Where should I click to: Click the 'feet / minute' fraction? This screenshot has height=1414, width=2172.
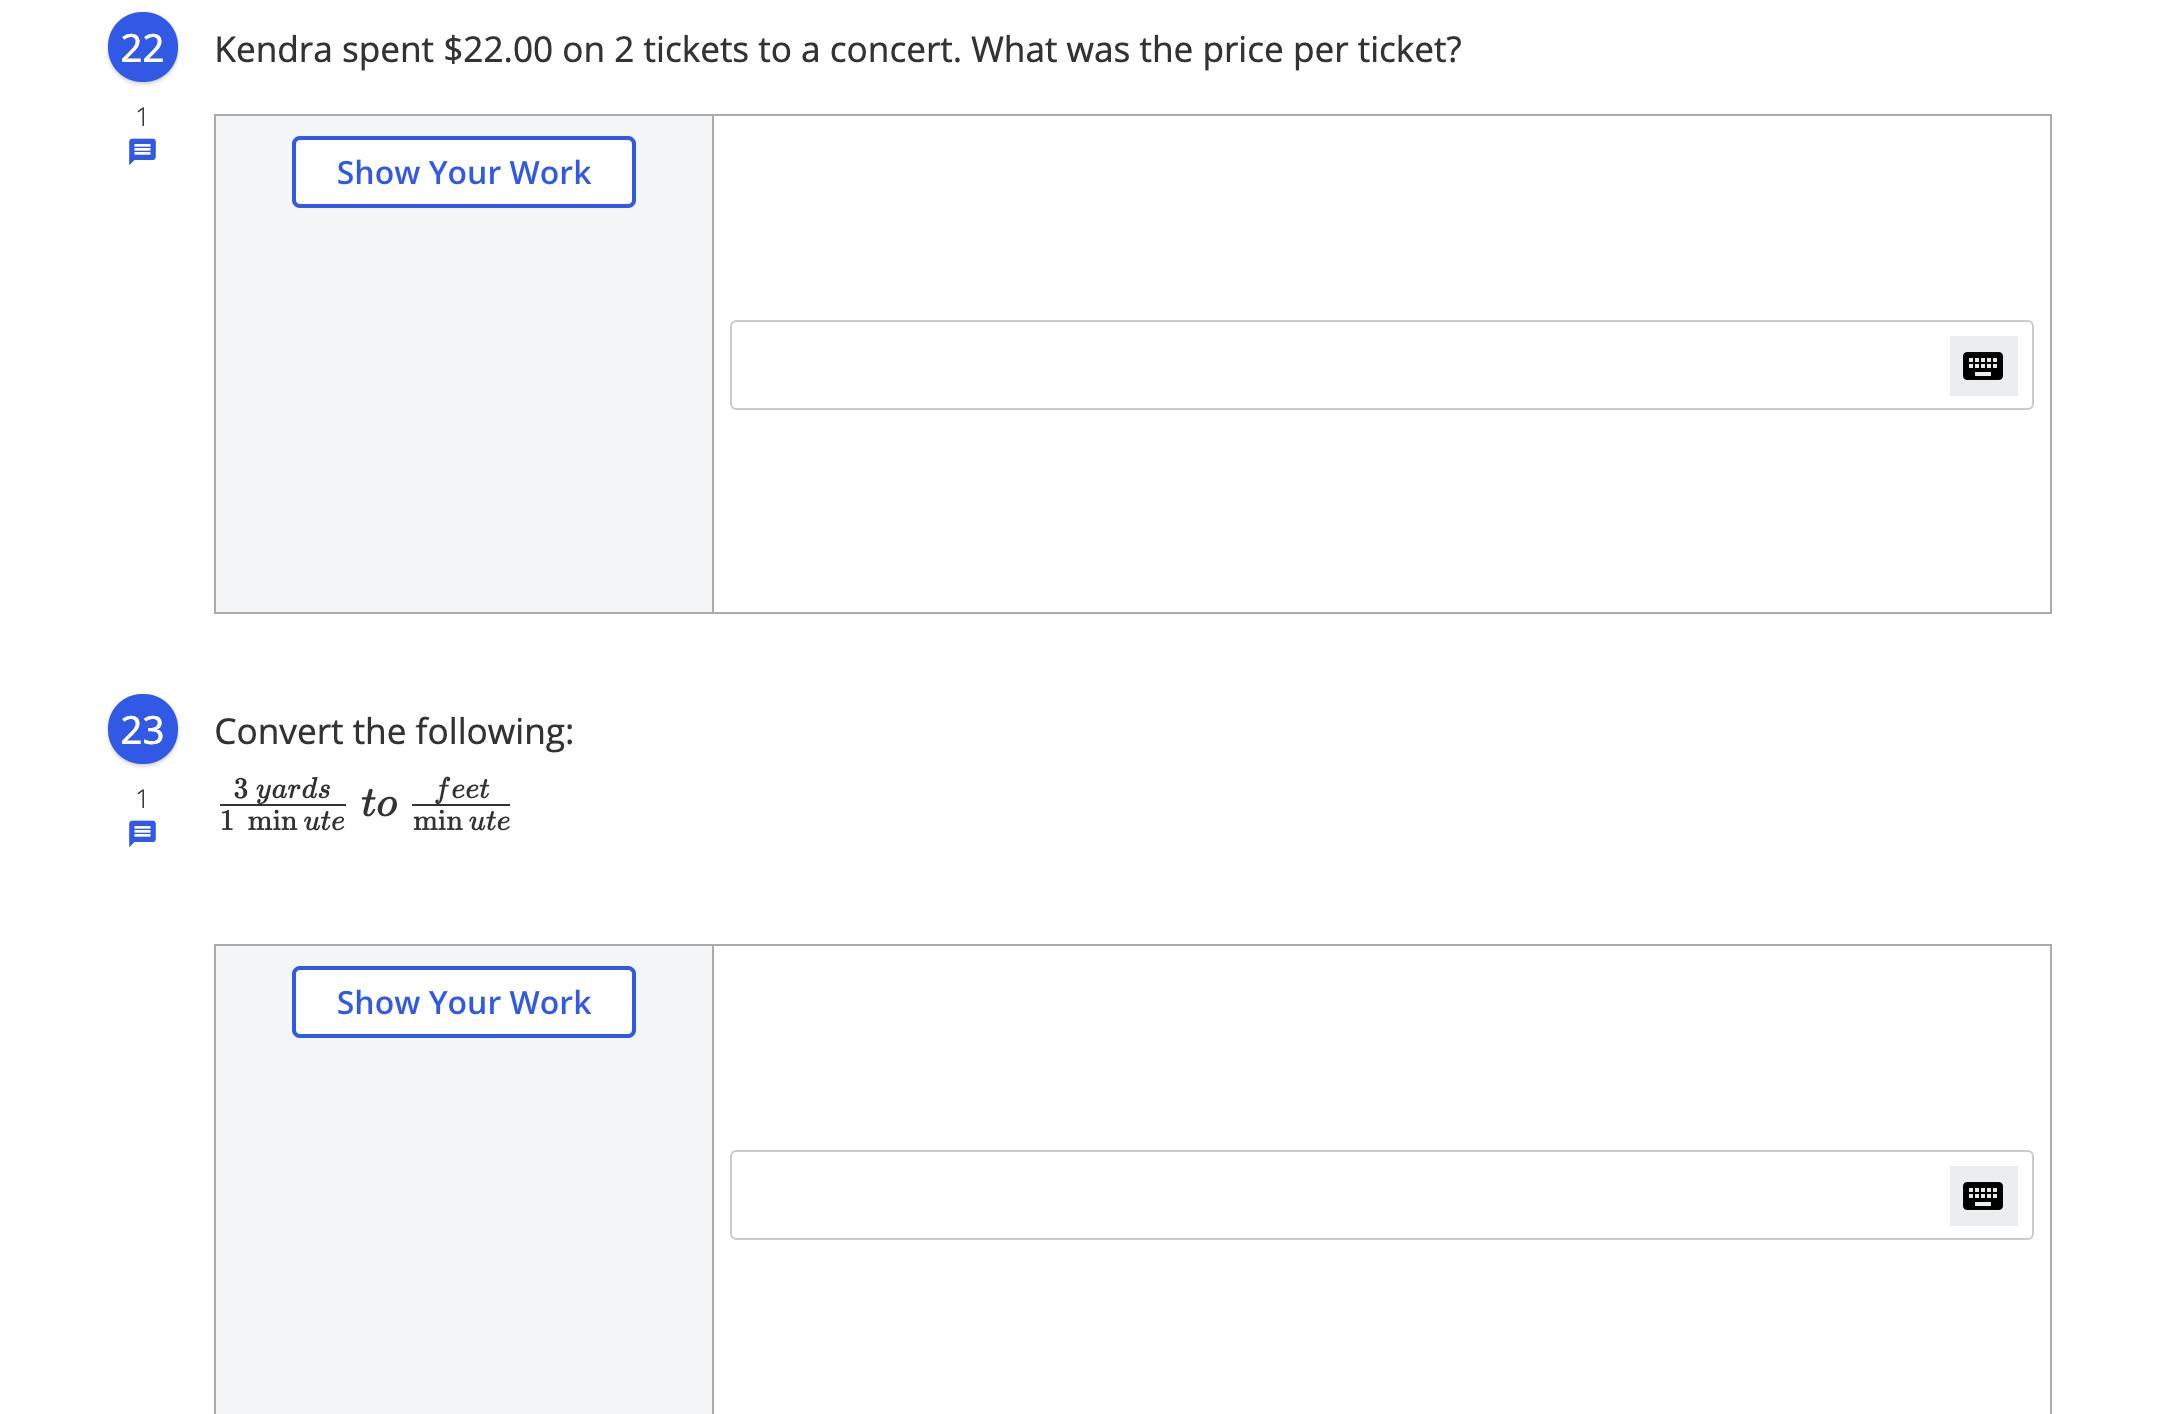[x=461, y=805]
